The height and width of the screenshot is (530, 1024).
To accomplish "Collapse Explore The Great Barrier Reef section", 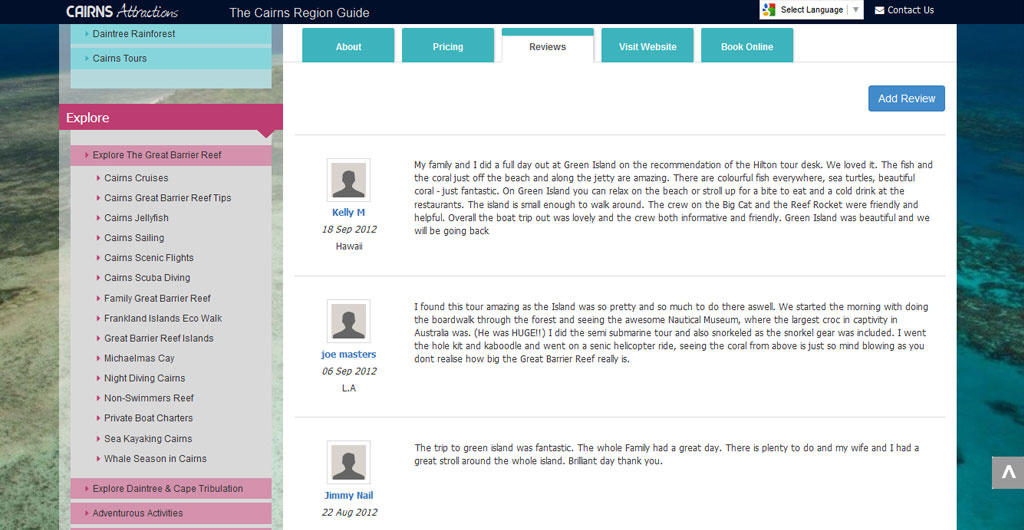I will point(157,155).
